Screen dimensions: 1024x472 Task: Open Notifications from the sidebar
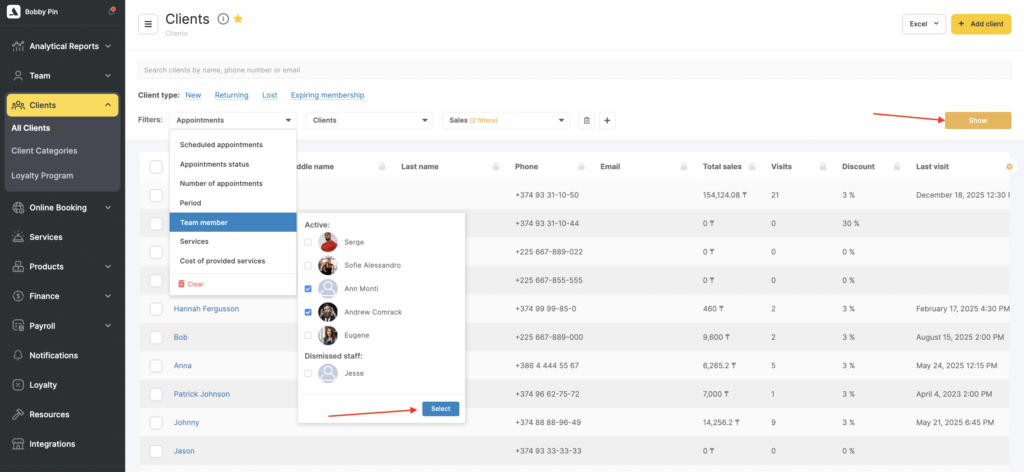click(x=53, y=355)
